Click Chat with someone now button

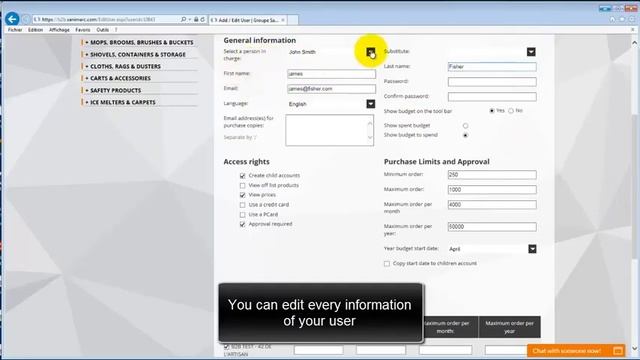(x=576, y=351)
